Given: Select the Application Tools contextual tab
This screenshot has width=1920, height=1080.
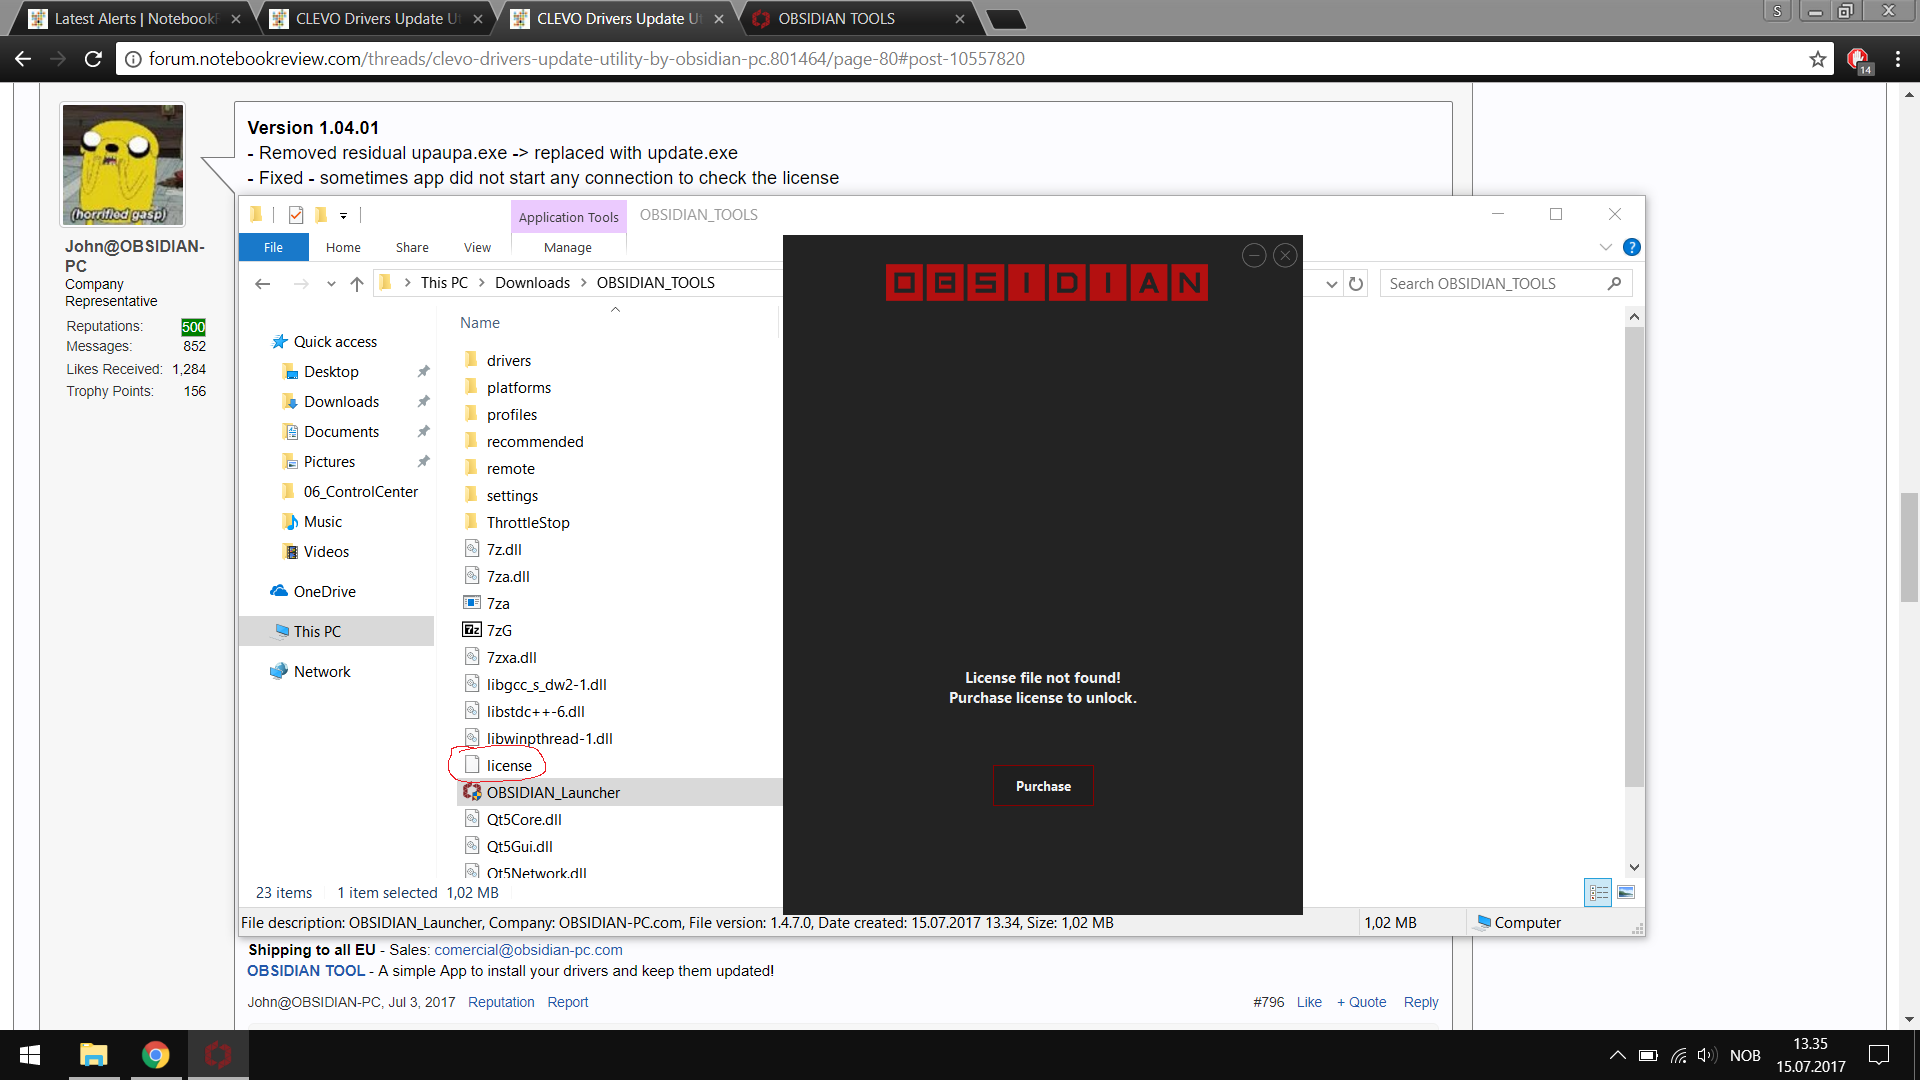Looking at the screenshot, I should (568, 217).
